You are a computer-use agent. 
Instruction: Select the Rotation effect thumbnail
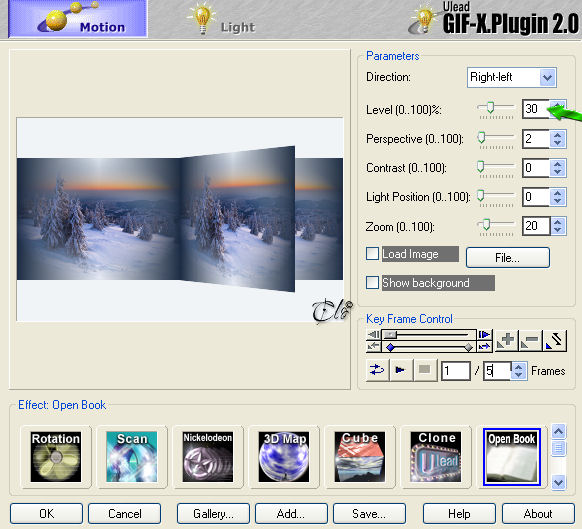pos(56,457)
